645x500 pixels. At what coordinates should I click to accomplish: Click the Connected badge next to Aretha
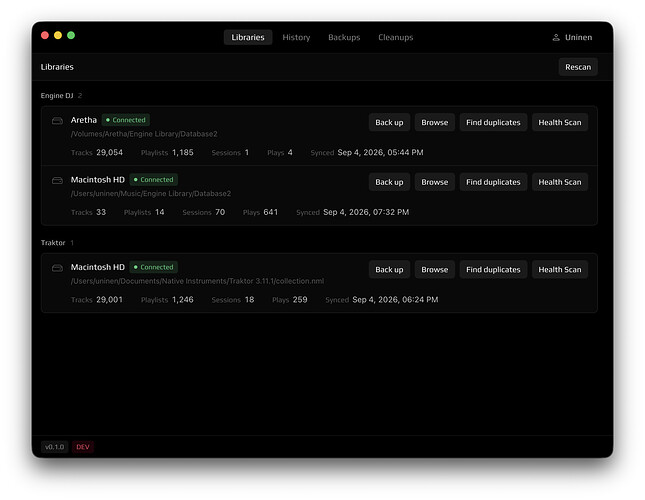pyautogui.click(x=125, y=120)
